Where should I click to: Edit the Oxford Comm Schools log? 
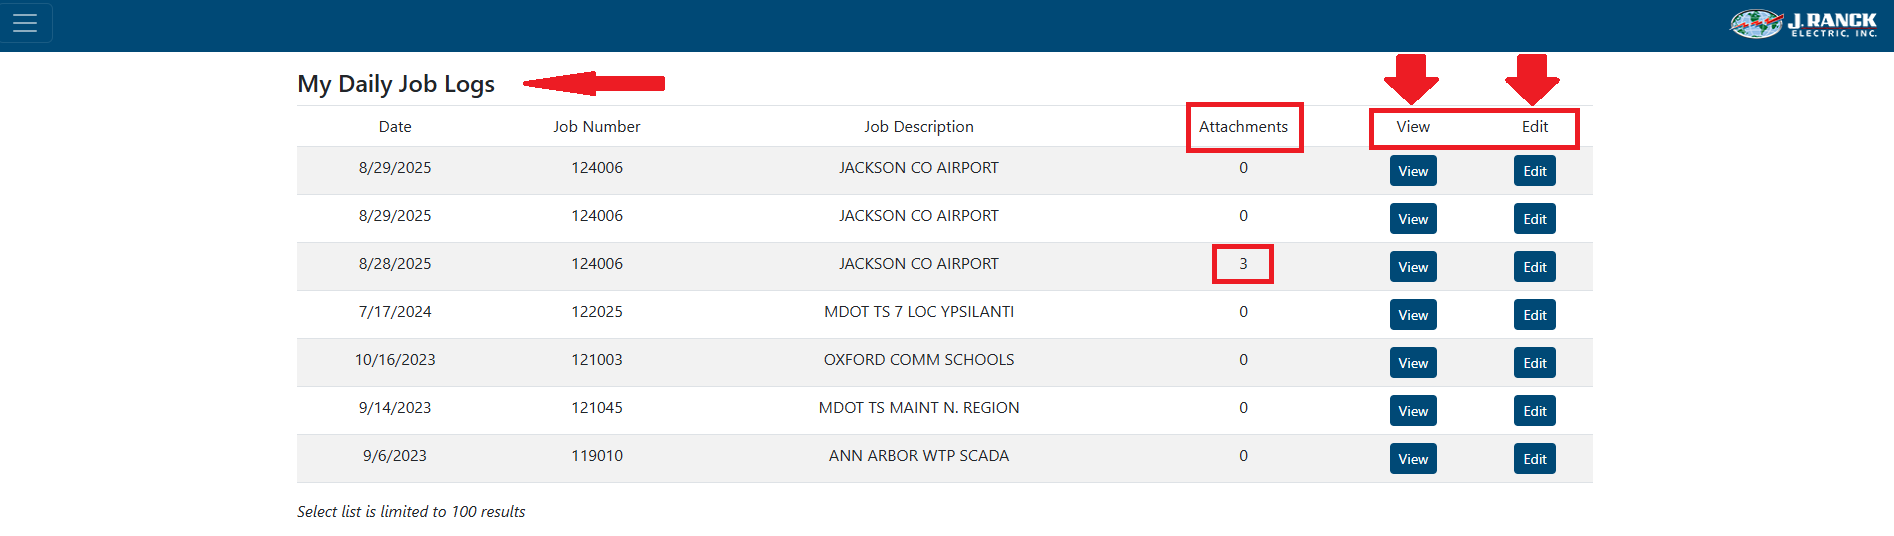tap(1534, 363)
